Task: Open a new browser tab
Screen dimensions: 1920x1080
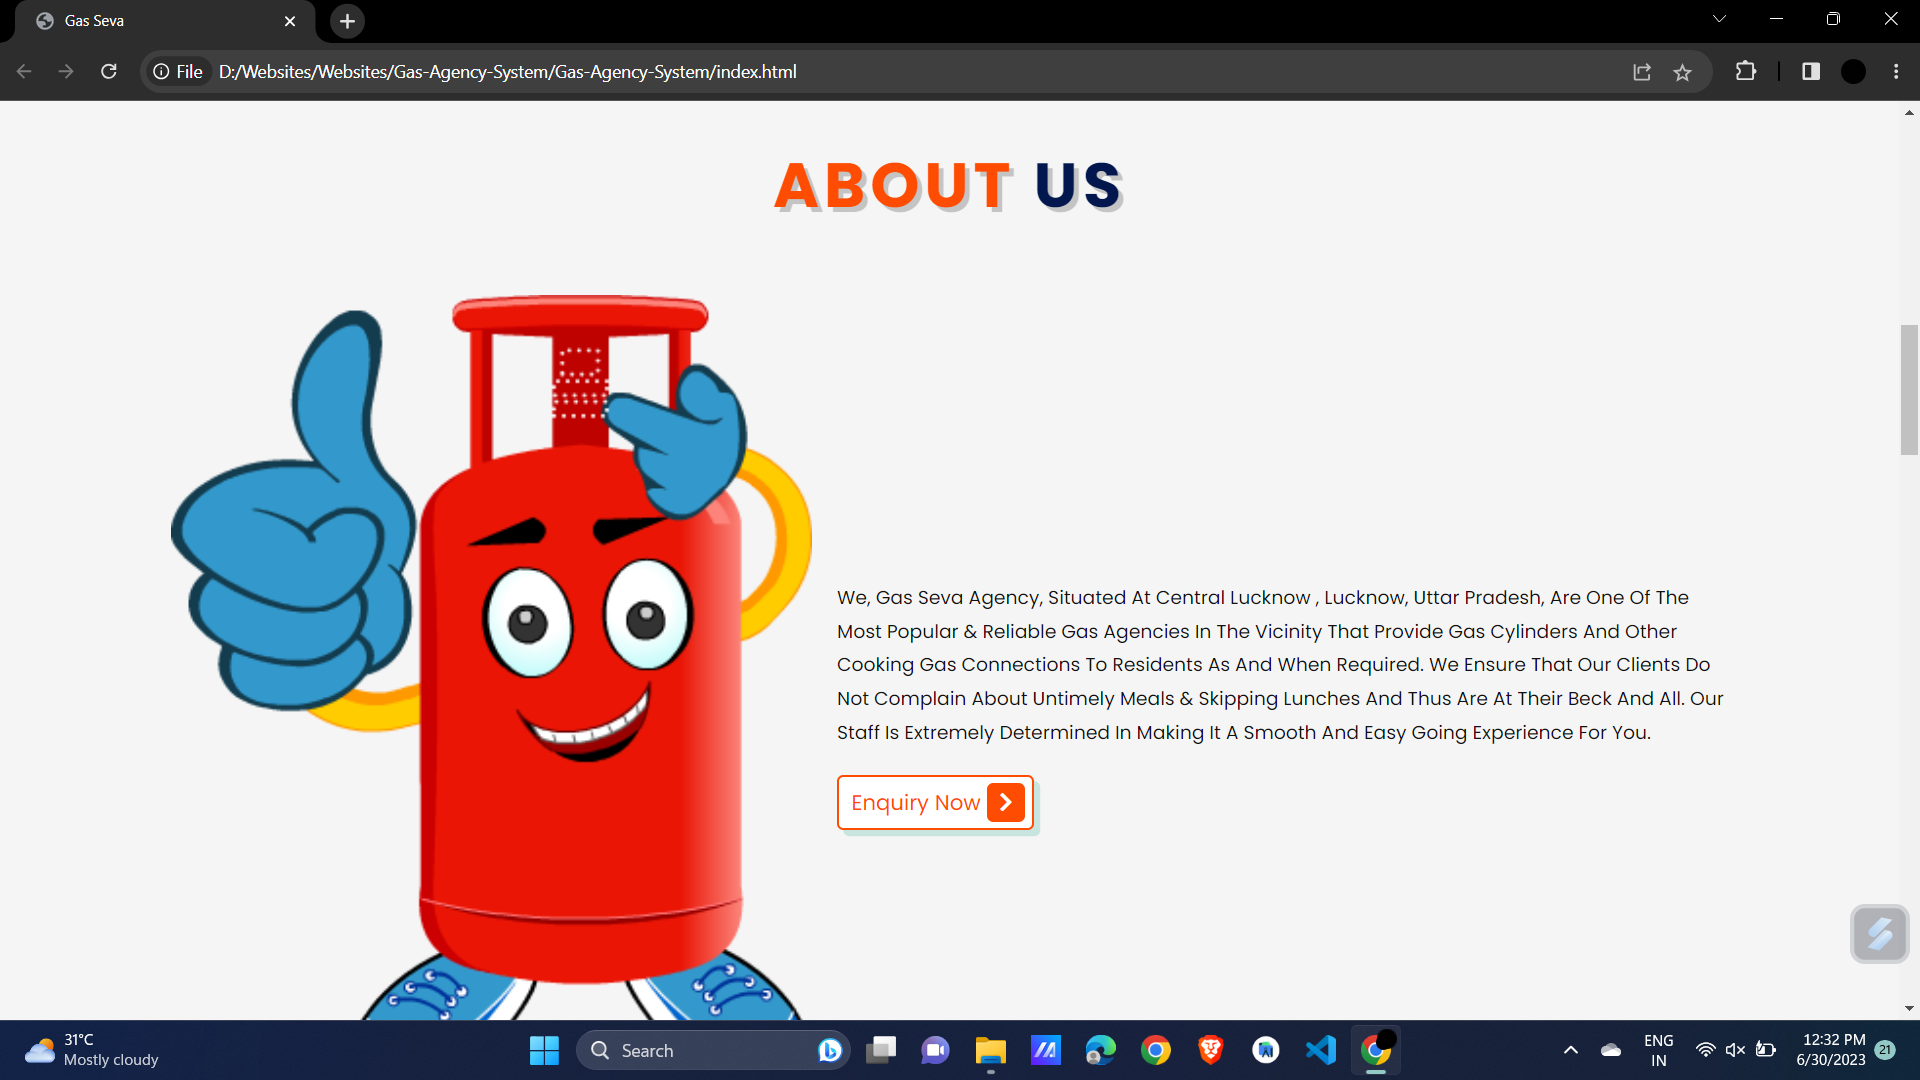Action: tap(346, 20)
